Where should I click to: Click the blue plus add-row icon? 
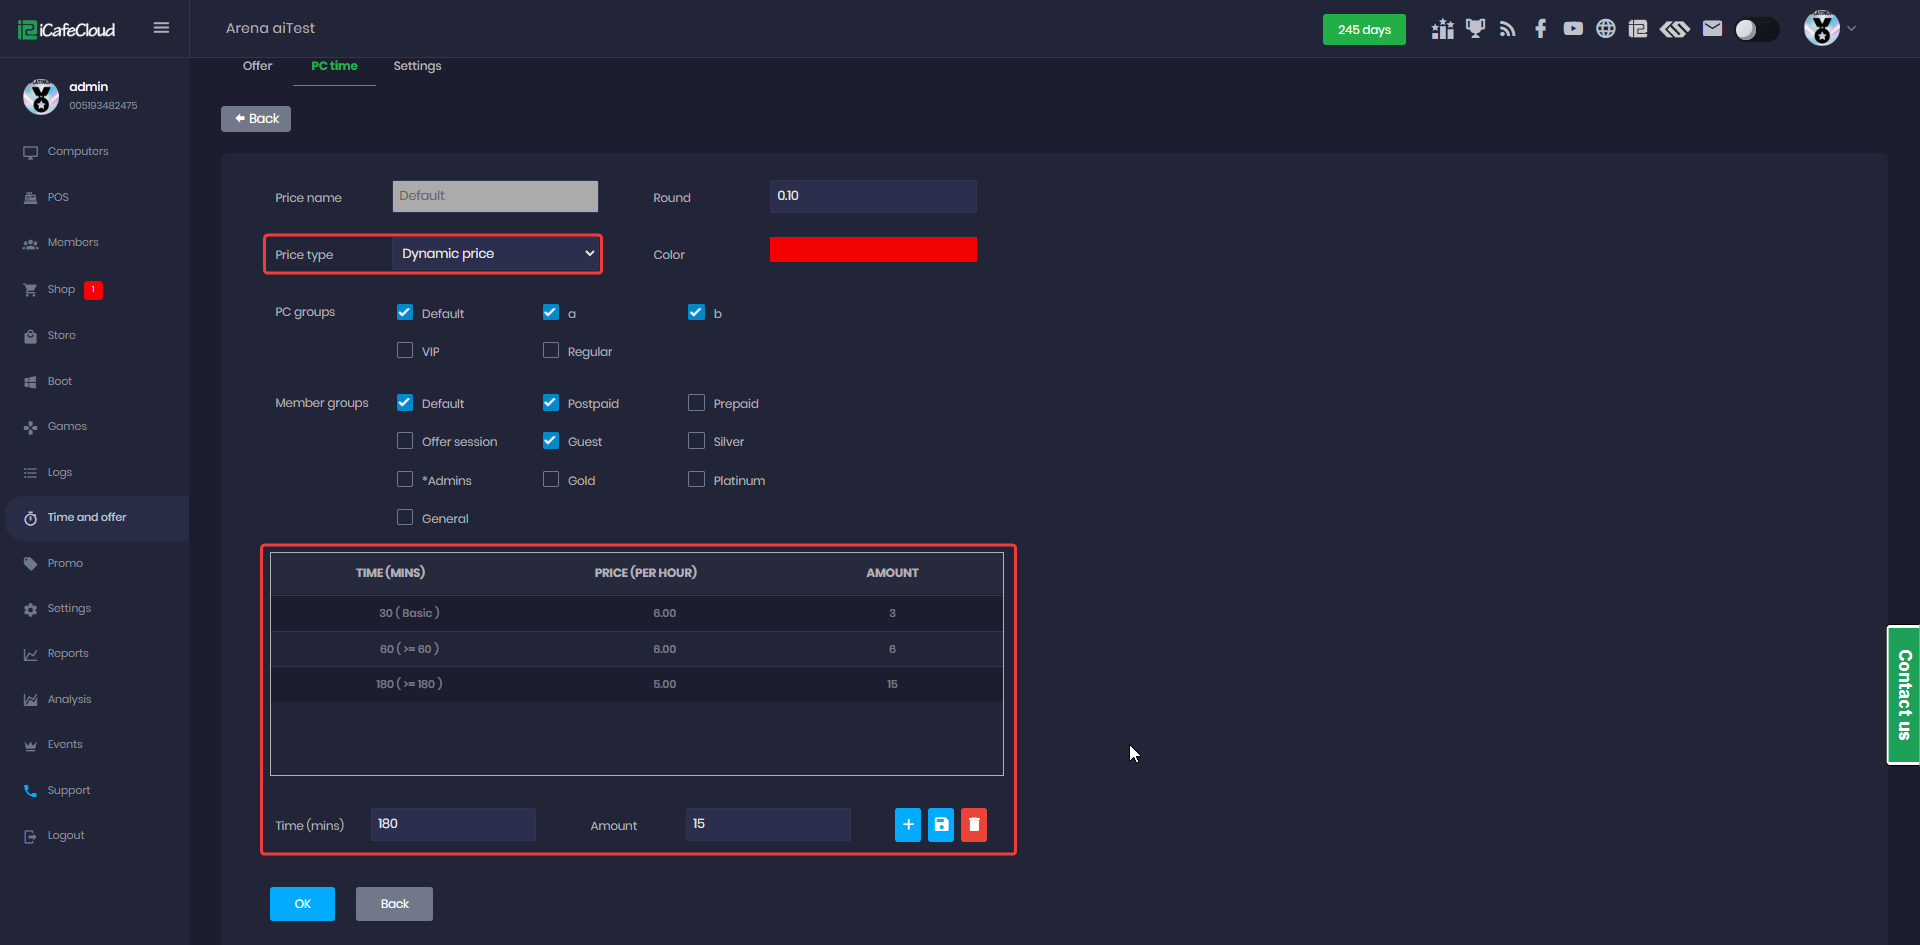coord(907,825)
